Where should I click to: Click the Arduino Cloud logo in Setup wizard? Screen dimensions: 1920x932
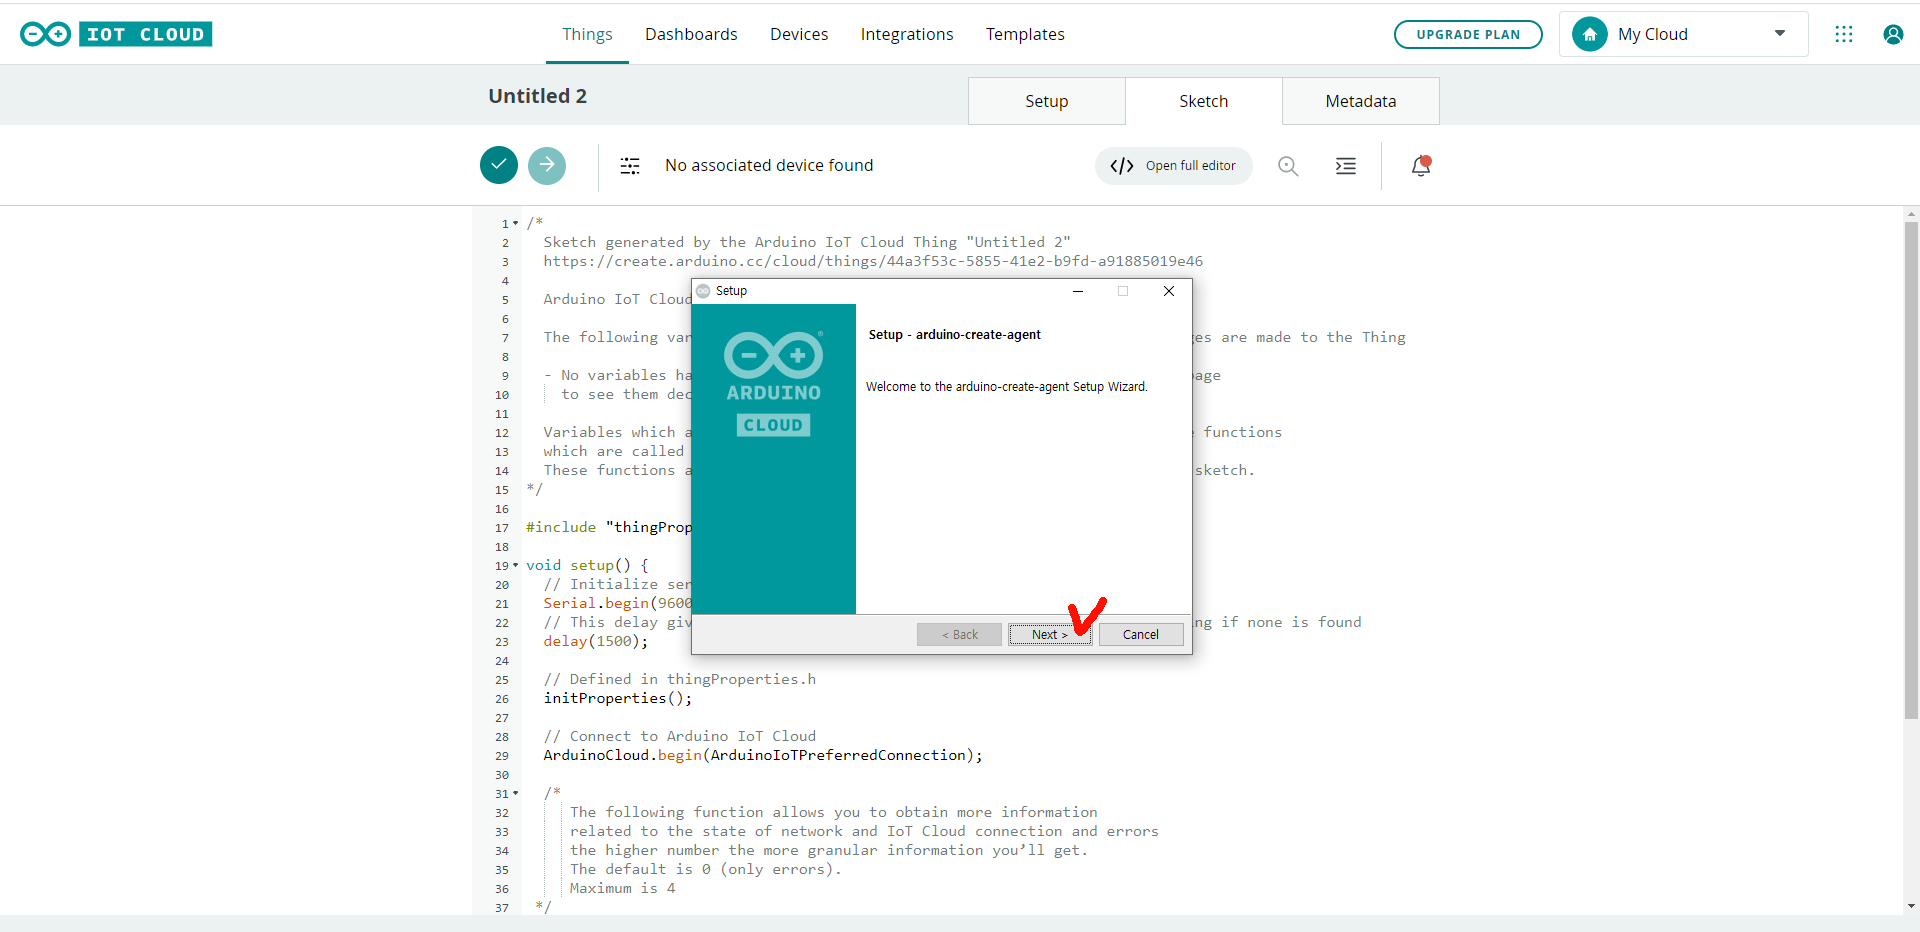pyautogui.click(x=773, y=383)
